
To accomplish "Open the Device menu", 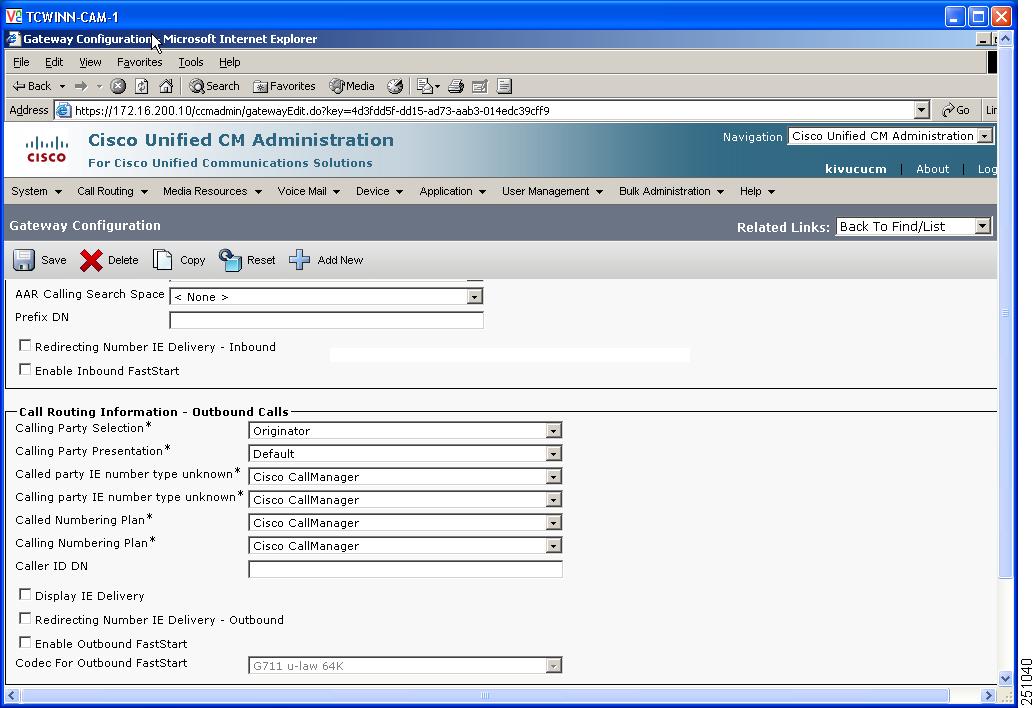I will click(379, 191).
